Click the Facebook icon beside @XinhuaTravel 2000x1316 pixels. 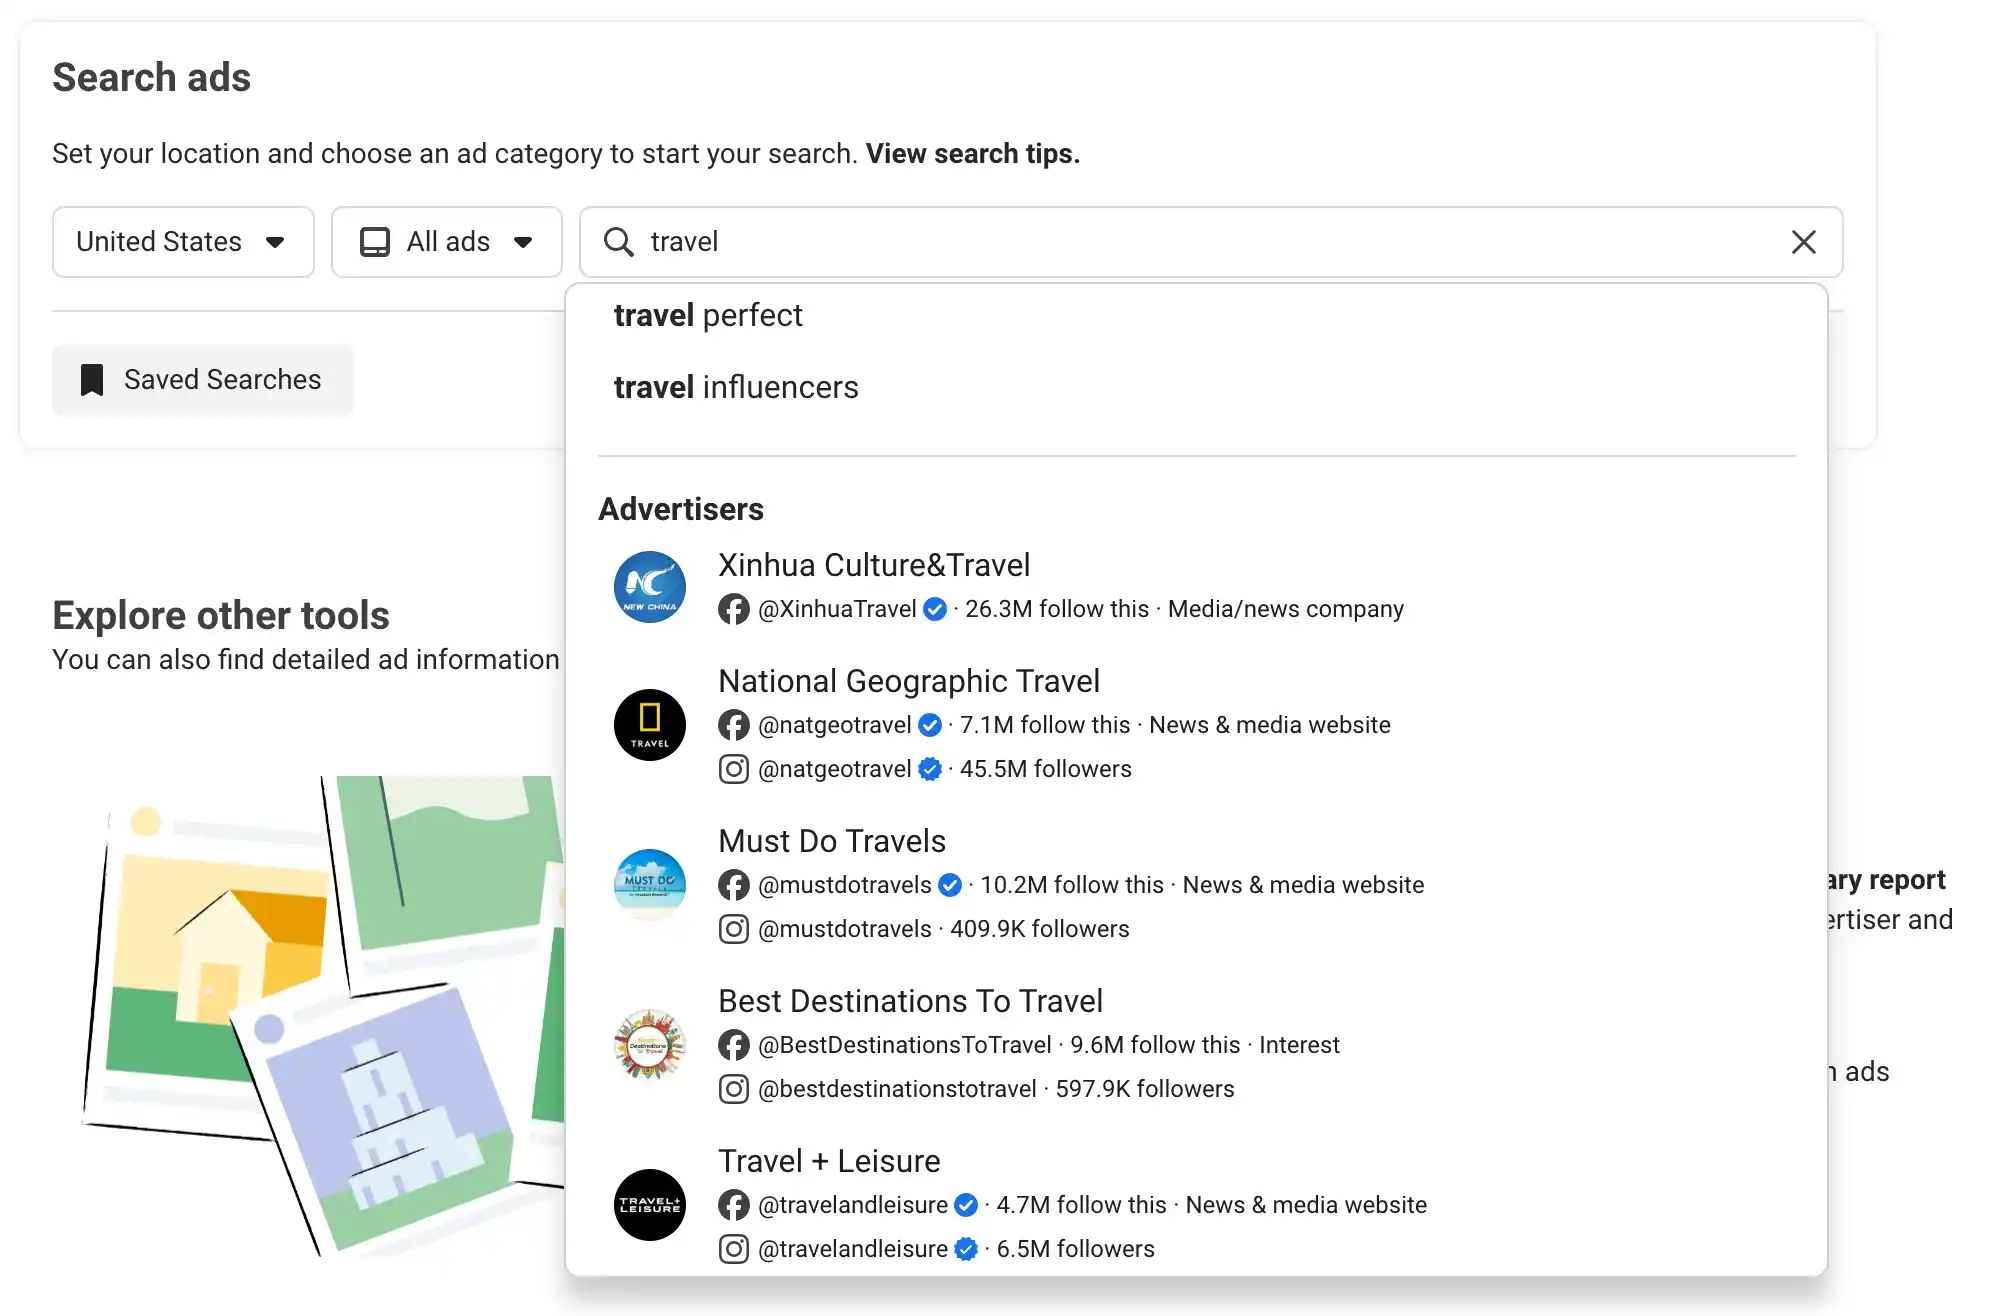(734, 609)
